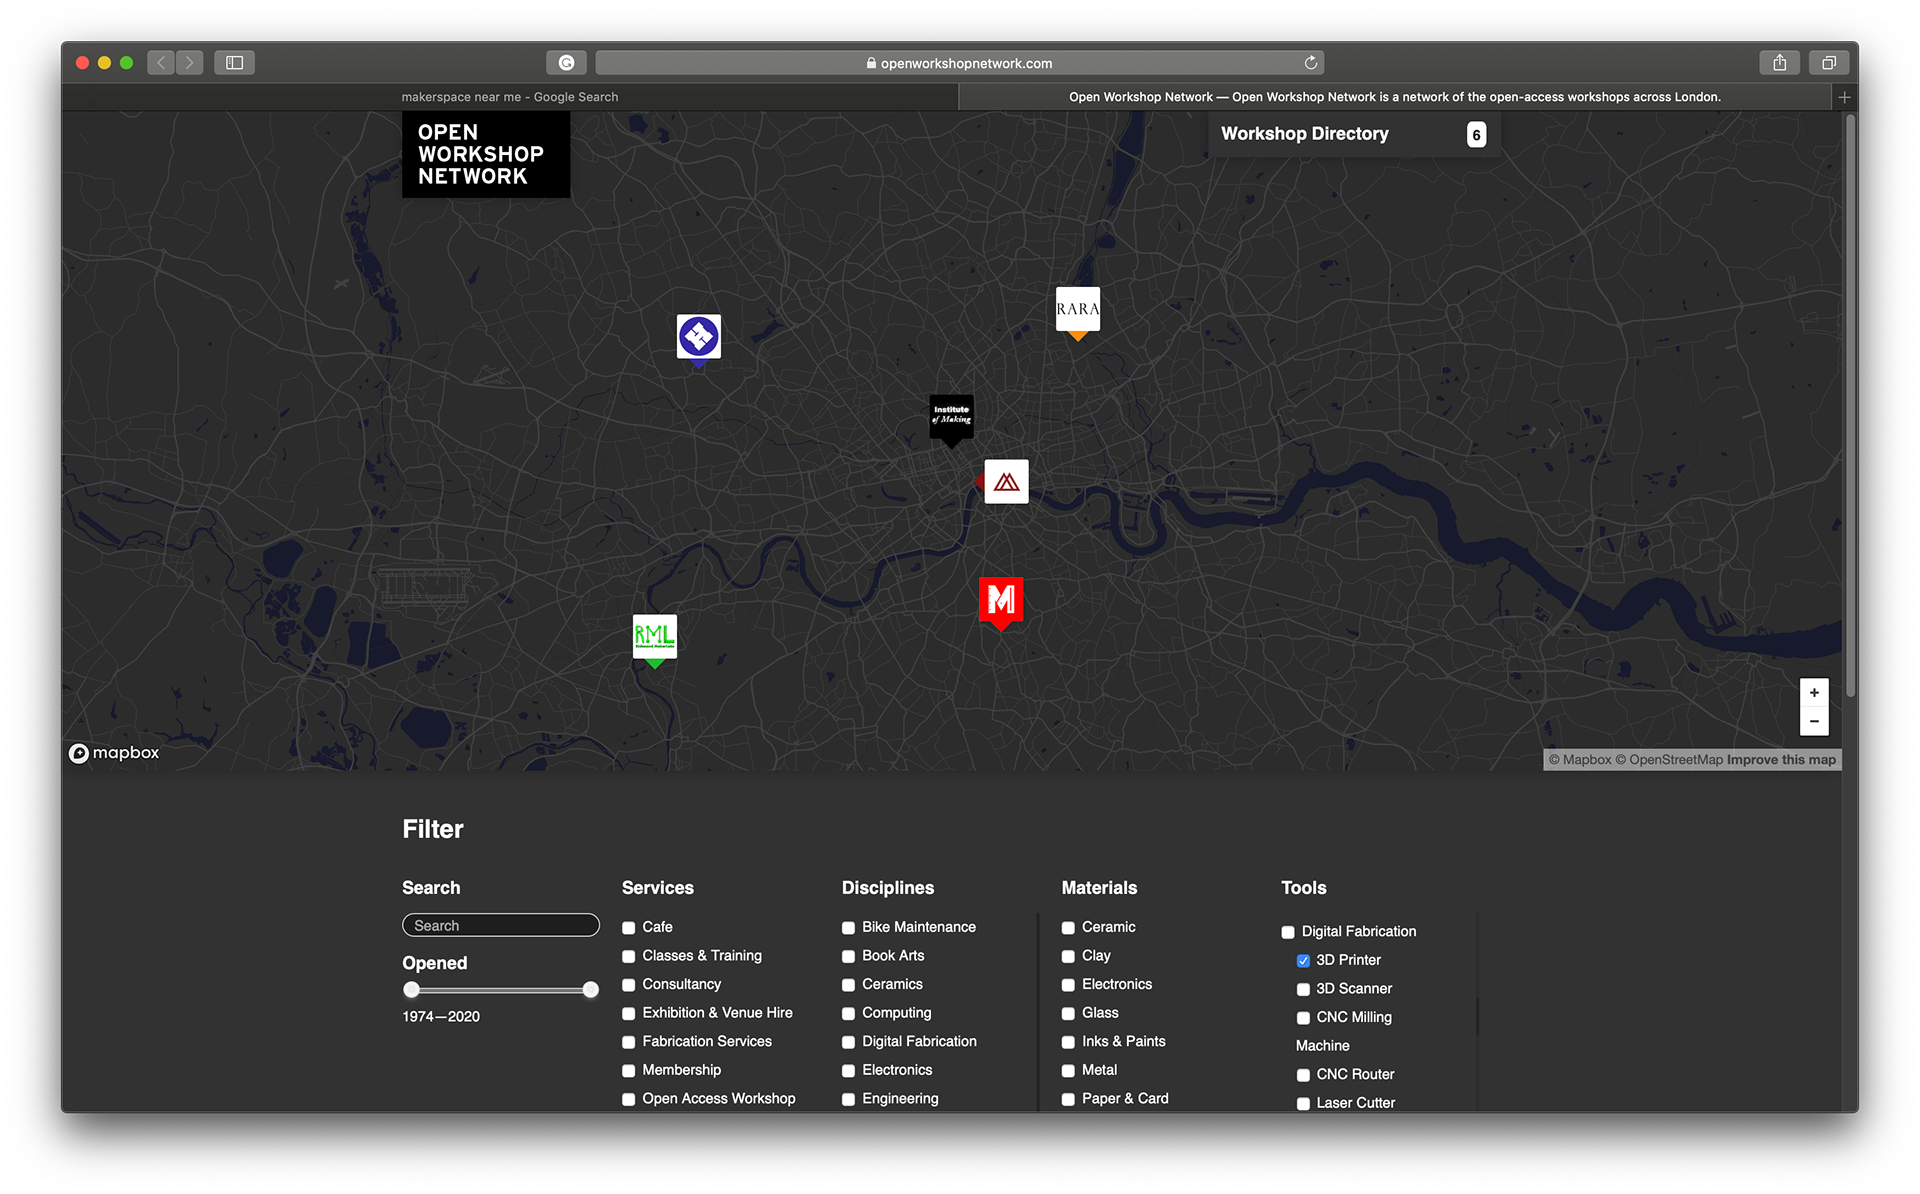
Task: Enable Exhibition & Venue Hire filter
Action: (x=629, y=1014)
